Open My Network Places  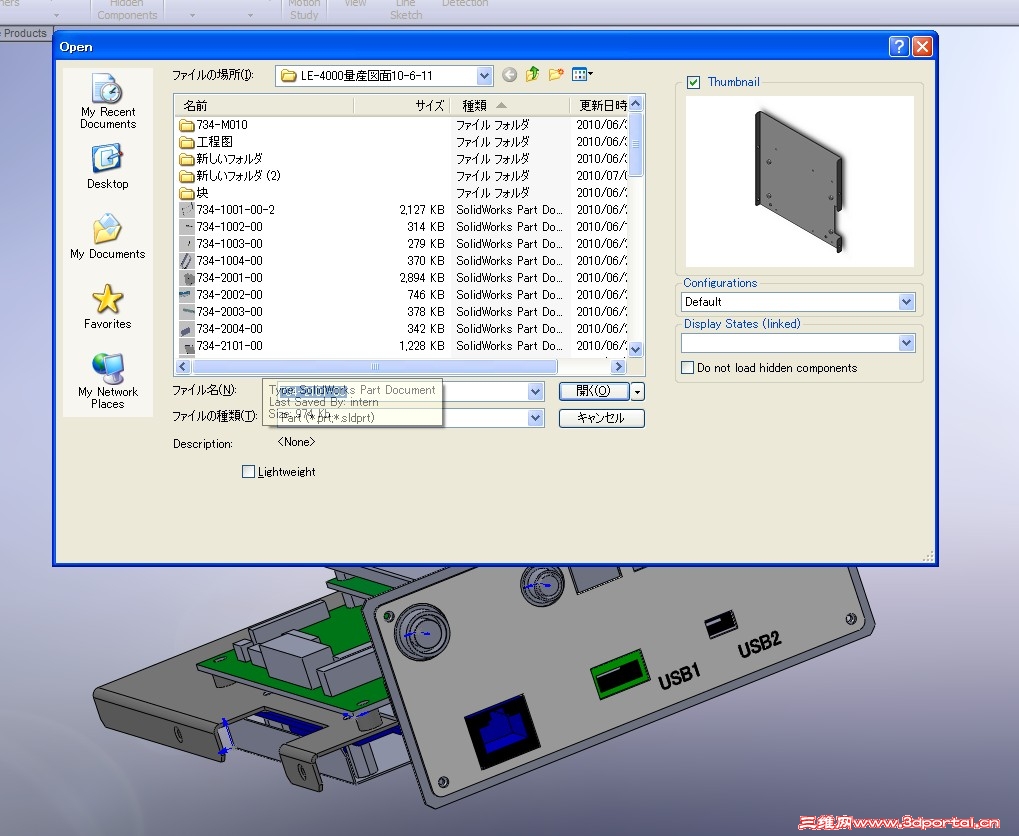click(x=108, y=381)
